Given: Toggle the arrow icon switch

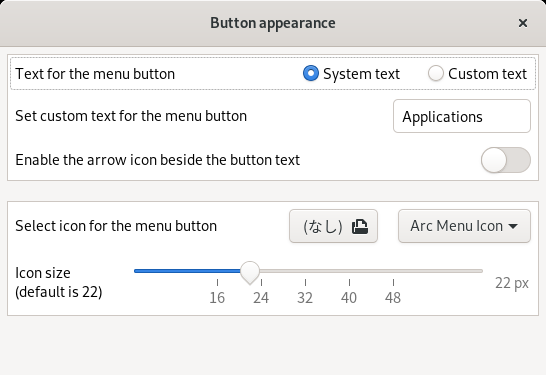Looking at the screenshot, I should click(x=506, y=160).
